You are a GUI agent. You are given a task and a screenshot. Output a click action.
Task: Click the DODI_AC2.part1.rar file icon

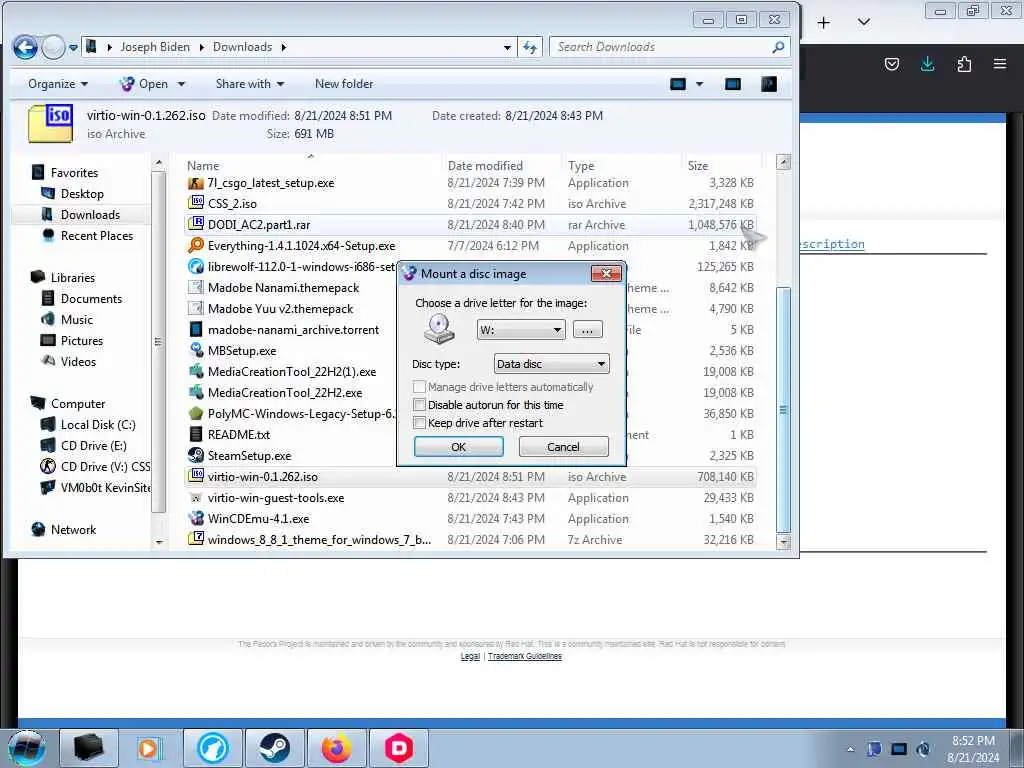point(195,224)
